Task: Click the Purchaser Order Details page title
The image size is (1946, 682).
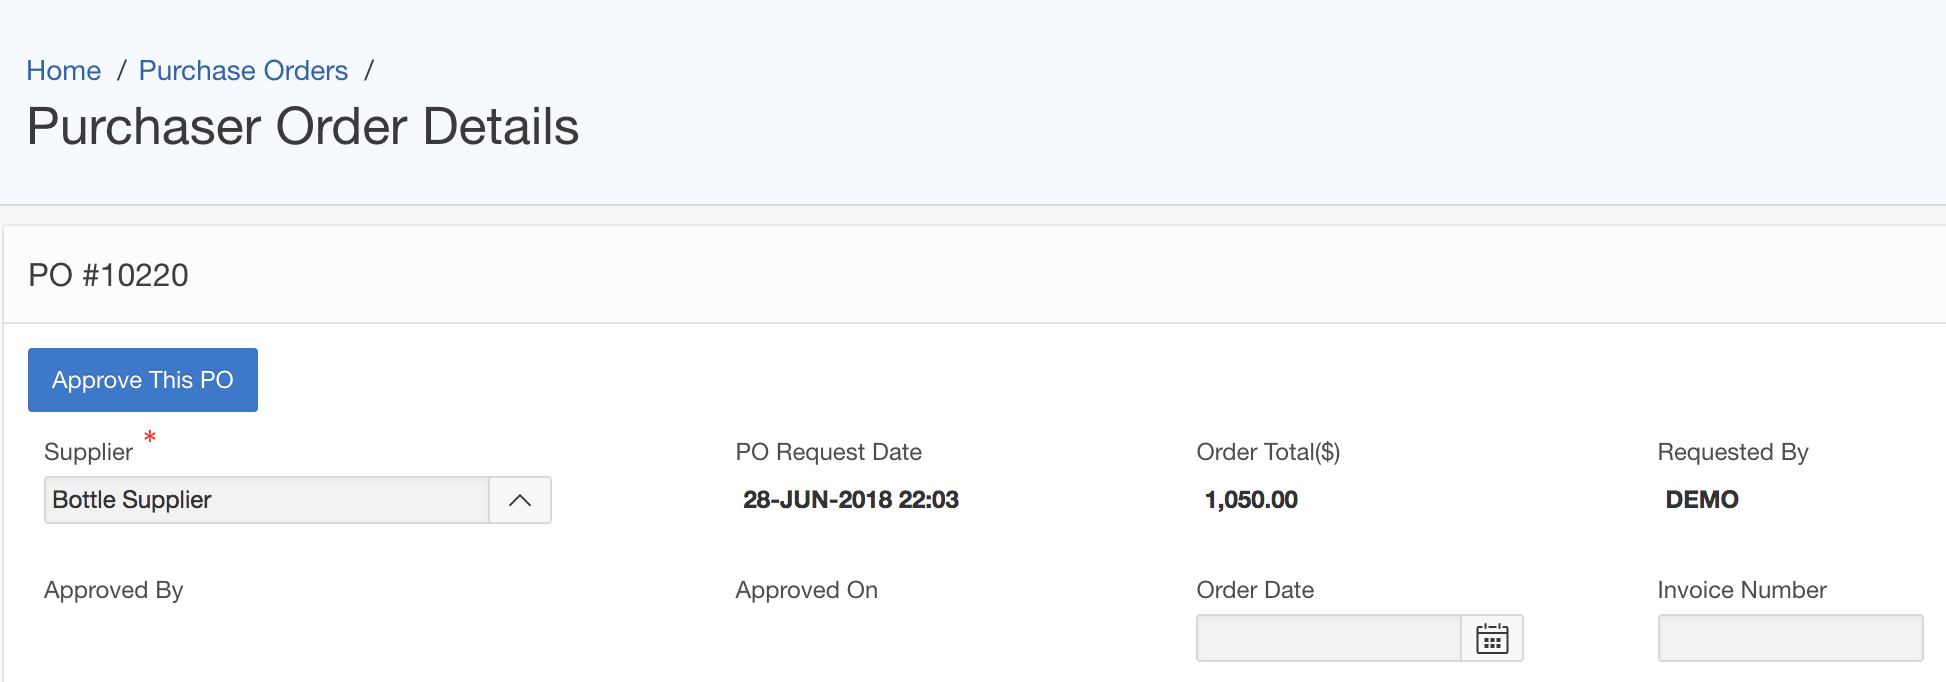Action: pyautogui.click(x=303, y=127)
